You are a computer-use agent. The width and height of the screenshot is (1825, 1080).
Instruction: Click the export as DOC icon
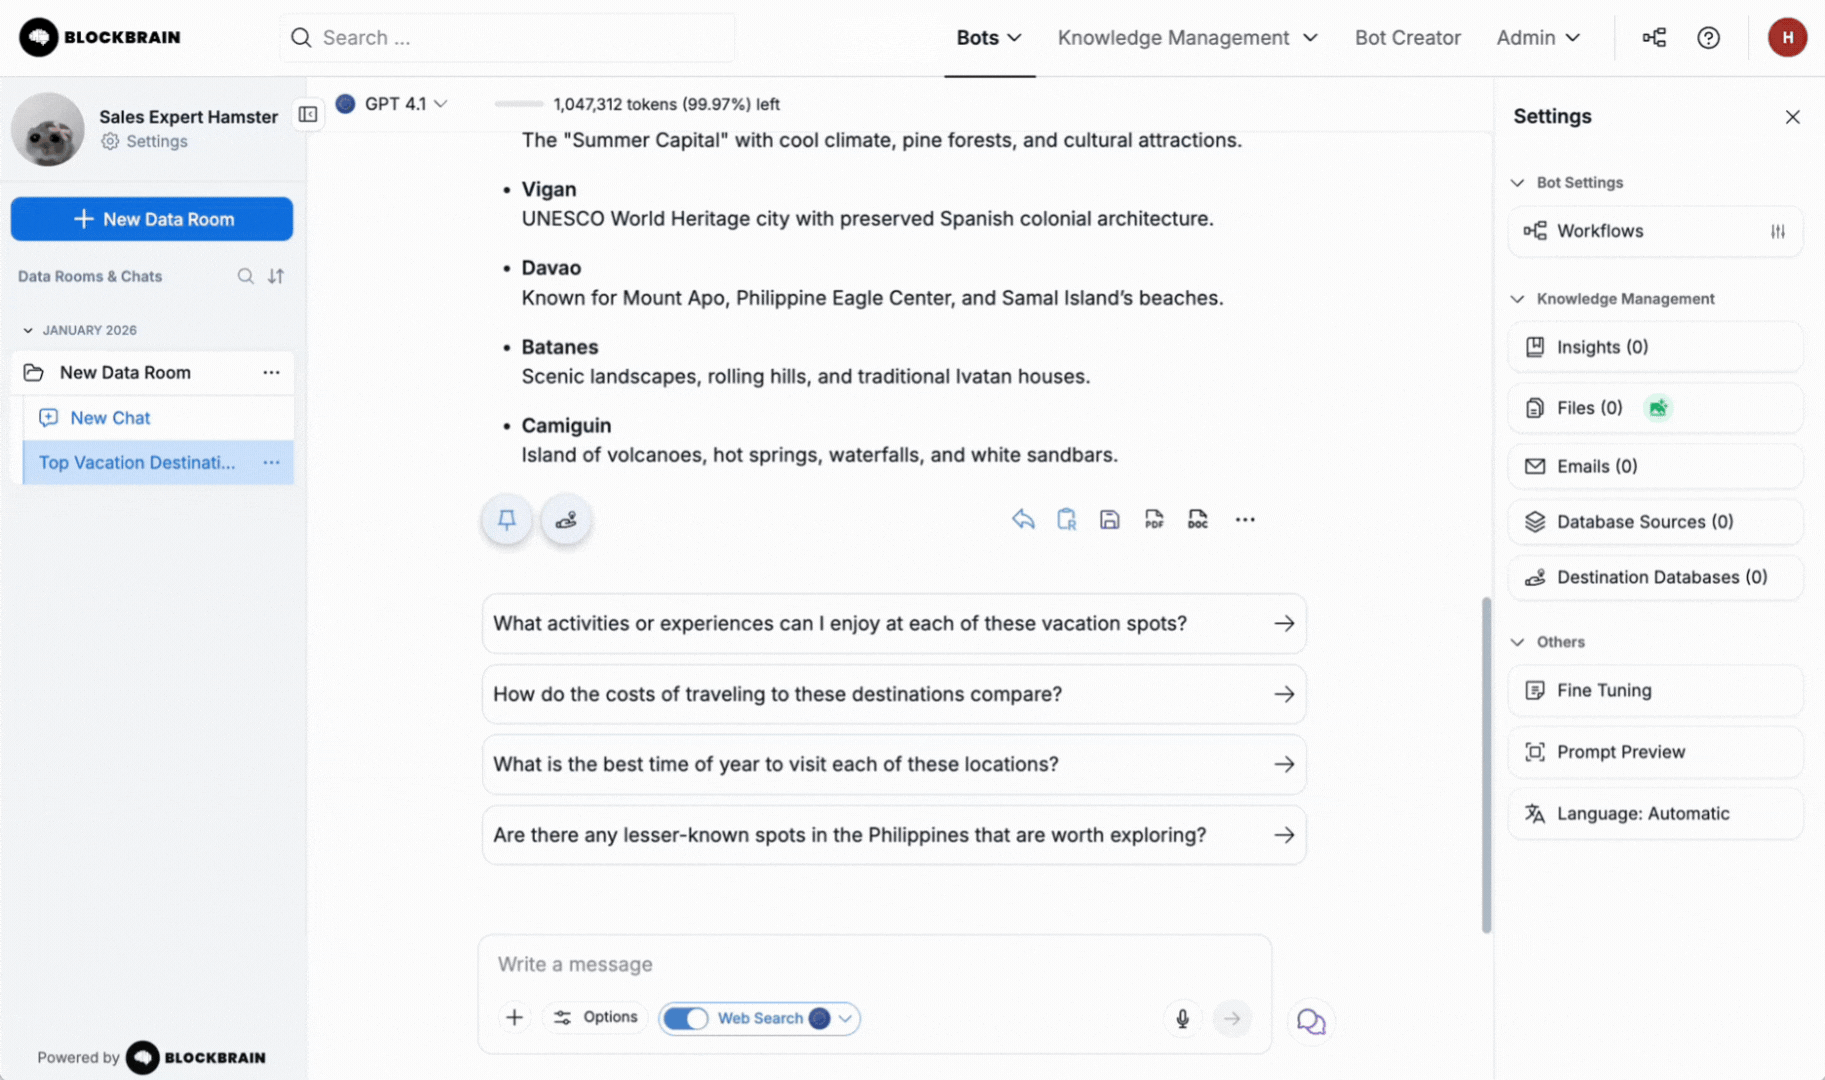coord(1197,520)
